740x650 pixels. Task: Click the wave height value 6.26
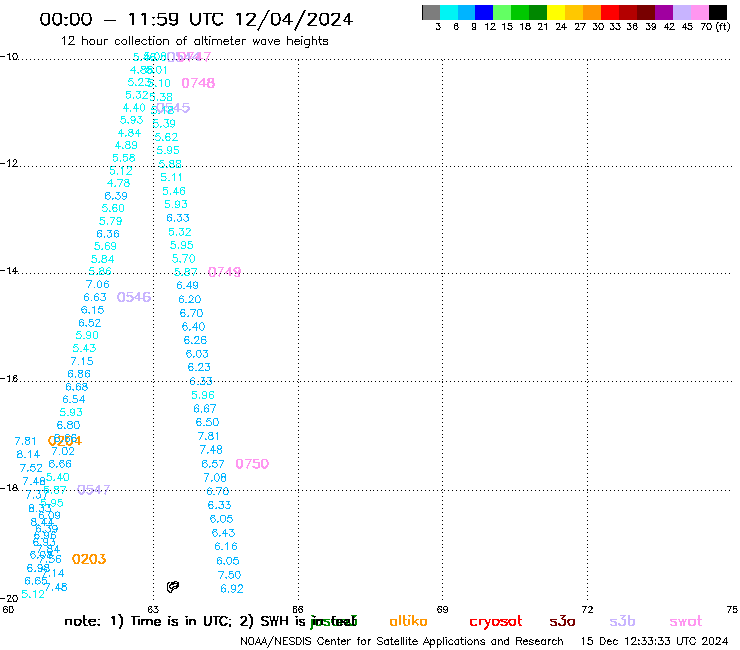[195, 340]
